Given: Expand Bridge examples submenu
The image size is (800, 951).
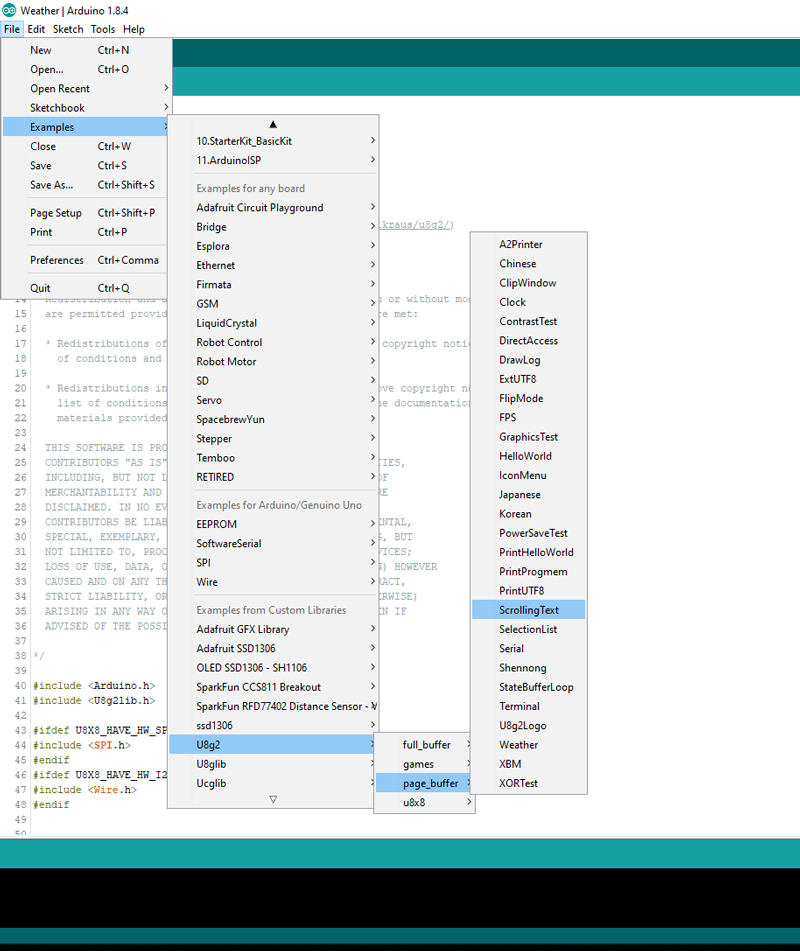Looking at the screenshot, I should pyautogui.click(x=273, y=227).
